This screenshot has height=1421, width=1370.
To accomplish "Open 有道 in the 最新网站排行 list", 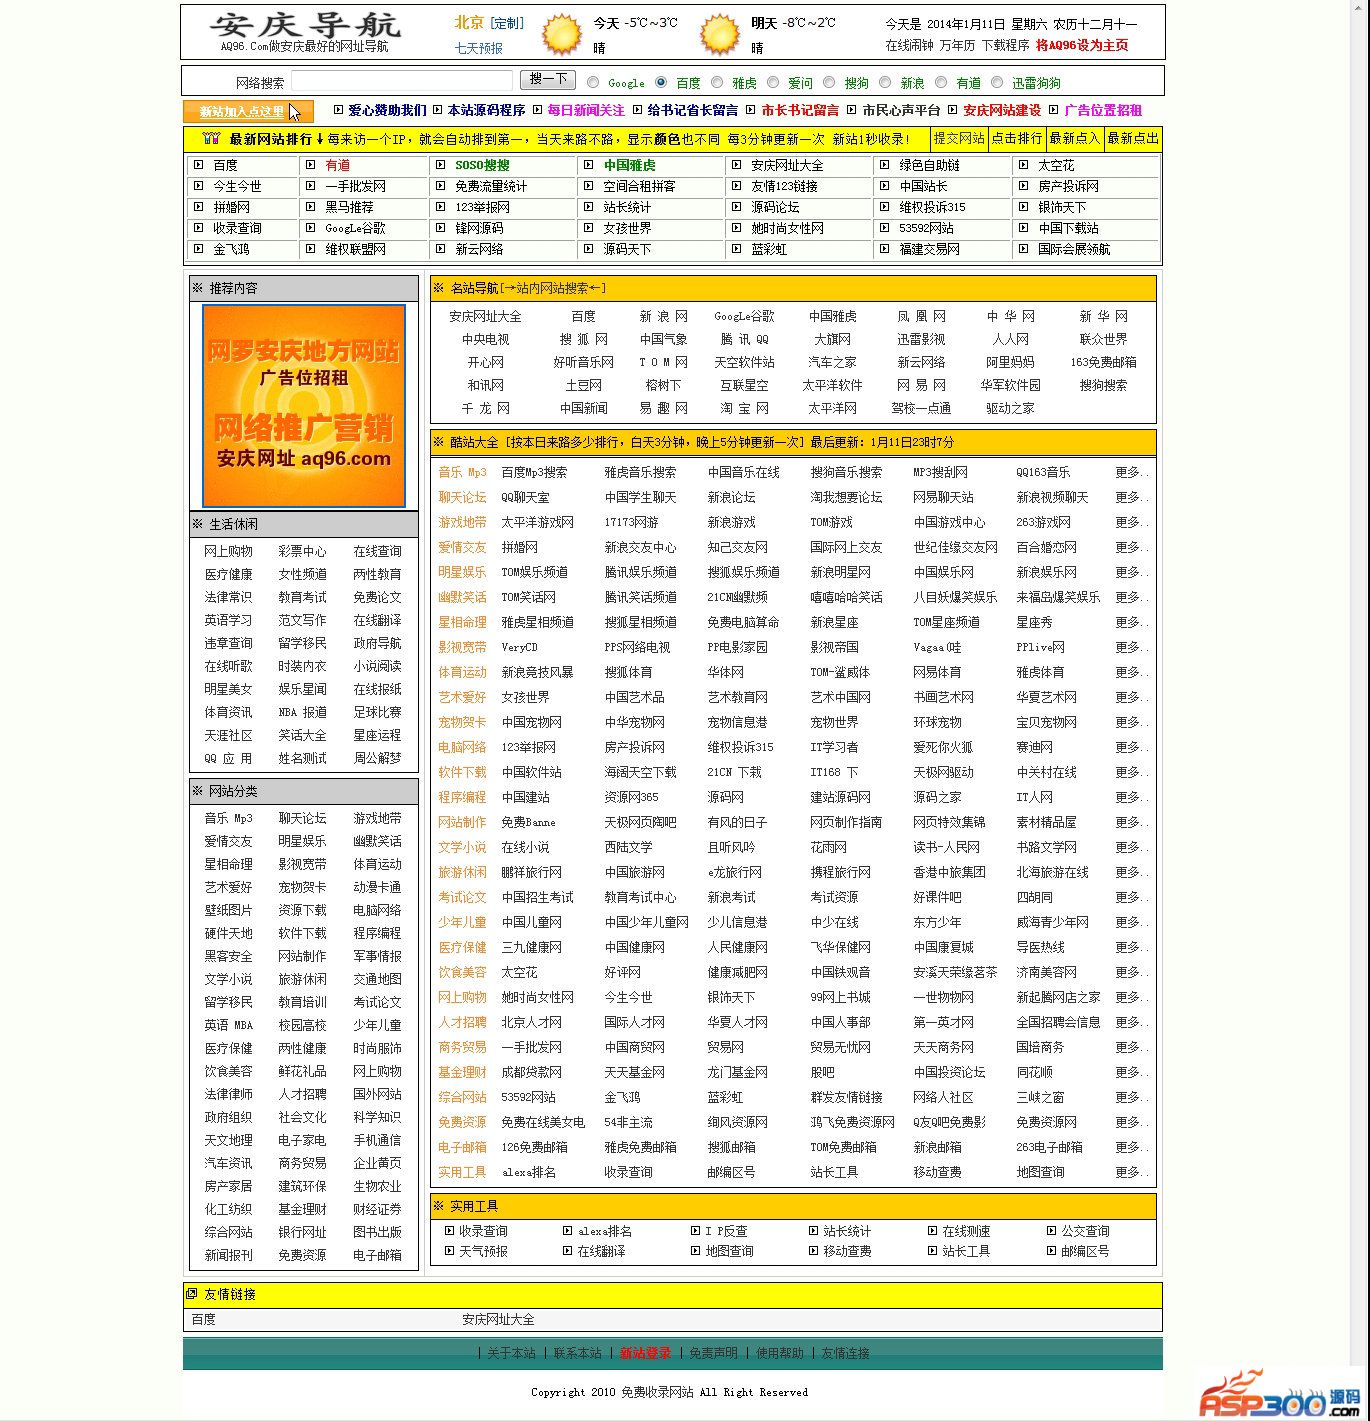I will pos(338,165).
